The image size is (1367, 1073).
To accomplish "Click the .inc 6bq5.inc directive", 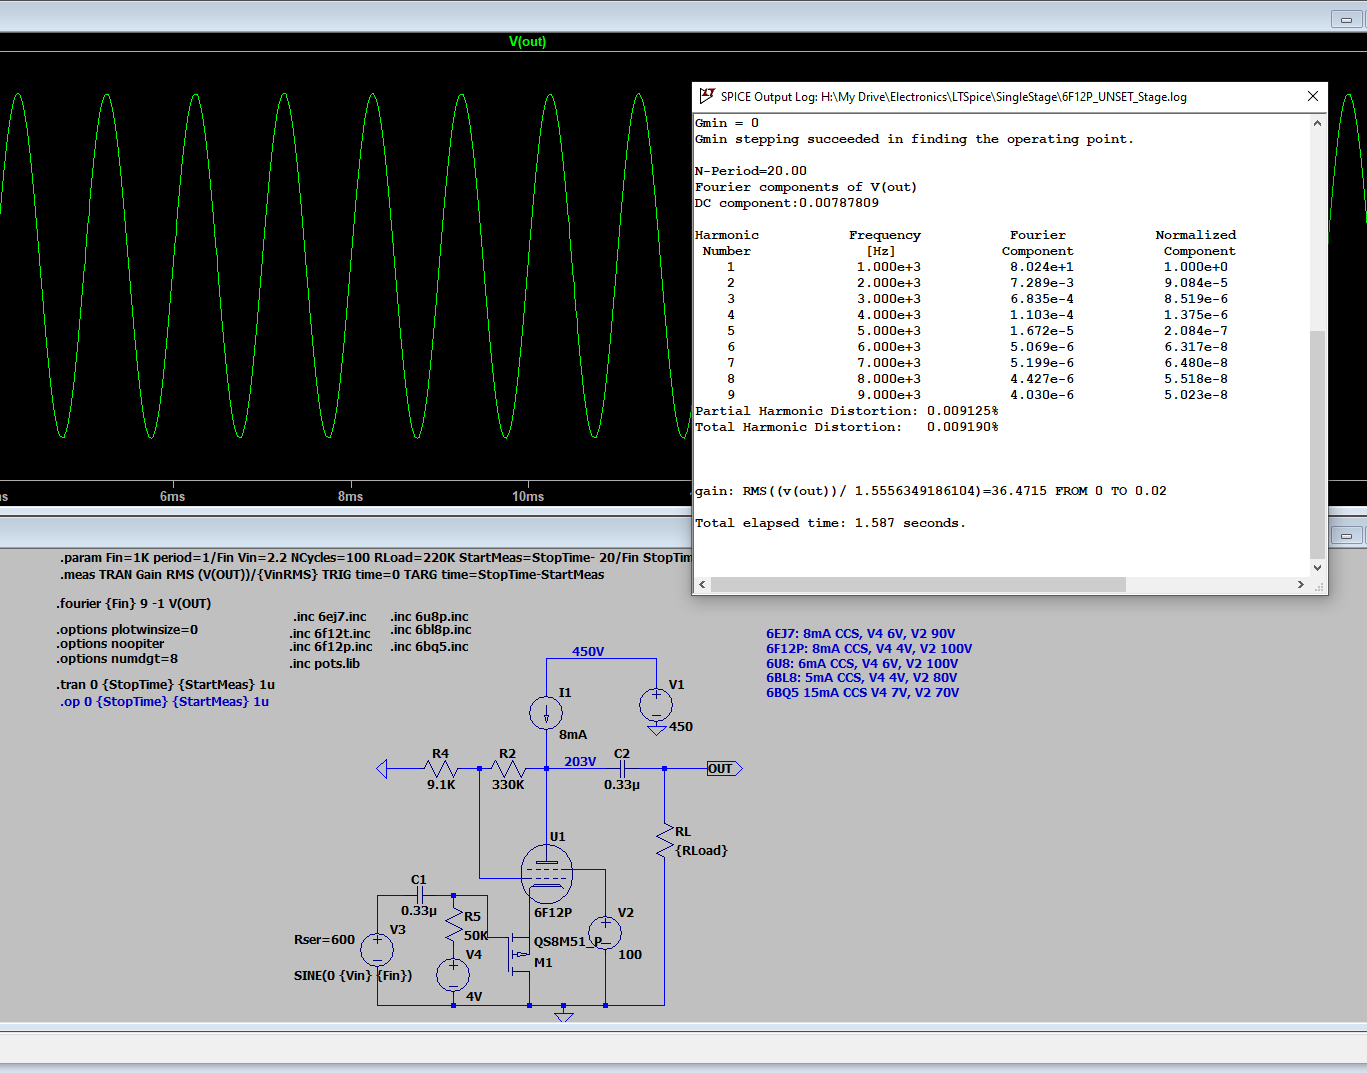I will (430, 646).
